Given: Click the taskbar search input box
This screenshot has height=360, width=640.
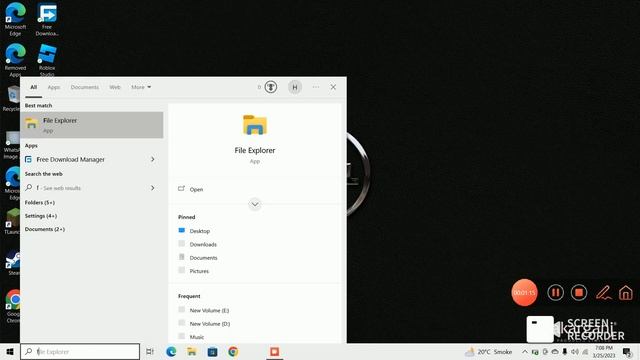Looking at the screenshot, I should [x=80, y=351].
